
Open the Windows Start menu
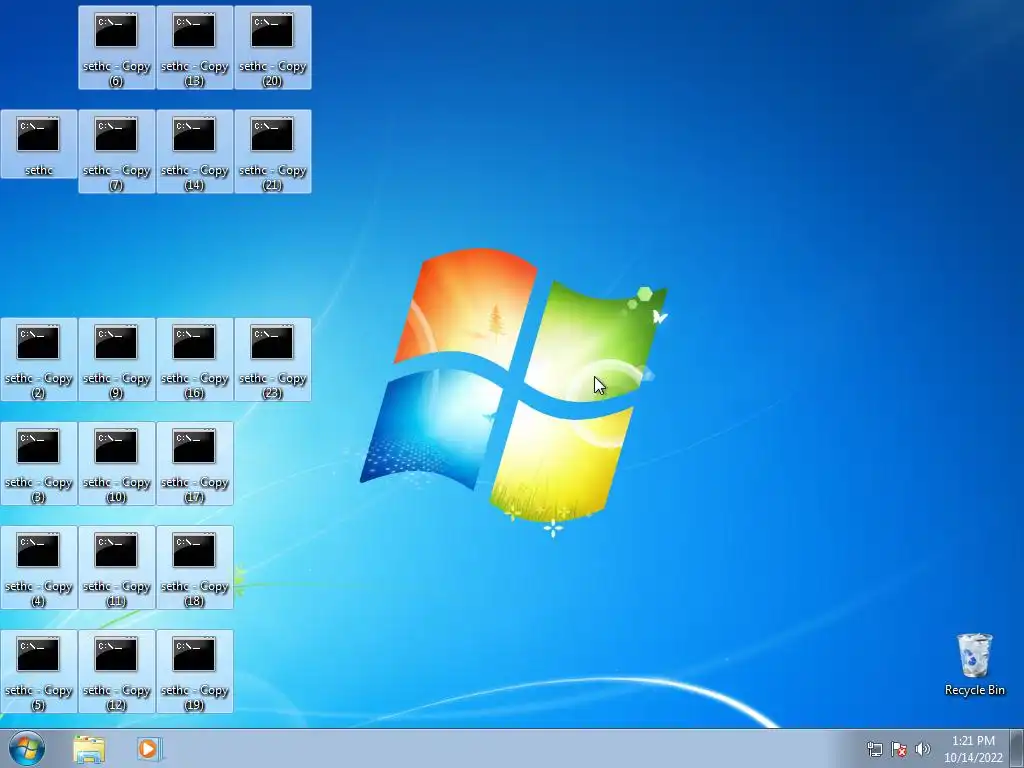click(x=27, y=748)
